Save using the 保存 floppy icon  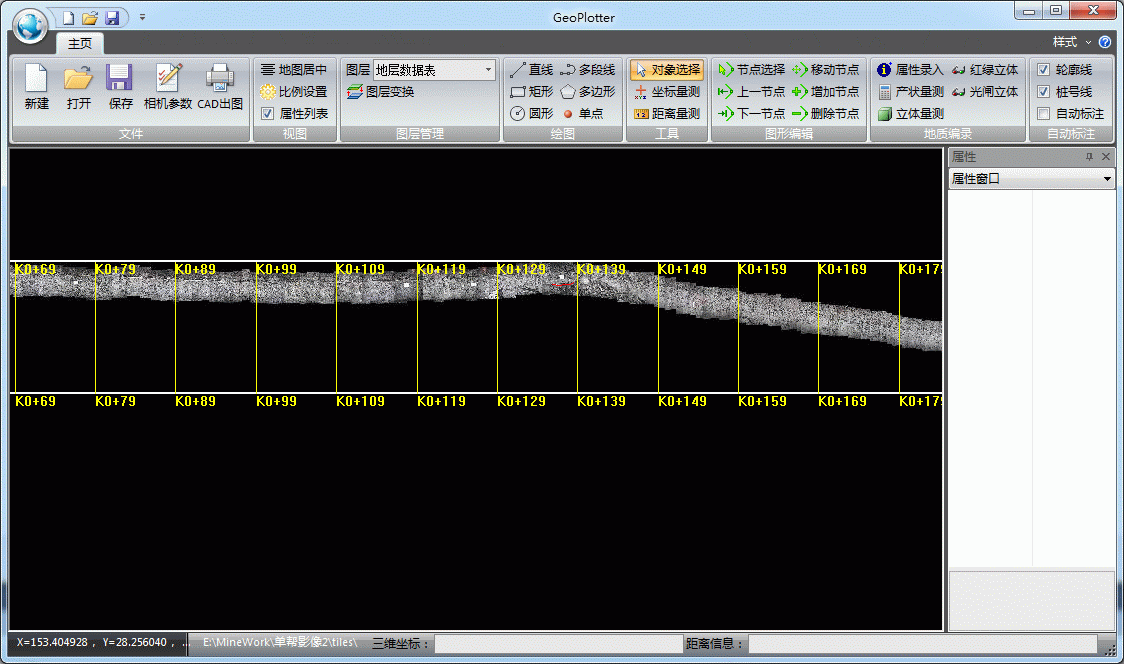[120, 87]
